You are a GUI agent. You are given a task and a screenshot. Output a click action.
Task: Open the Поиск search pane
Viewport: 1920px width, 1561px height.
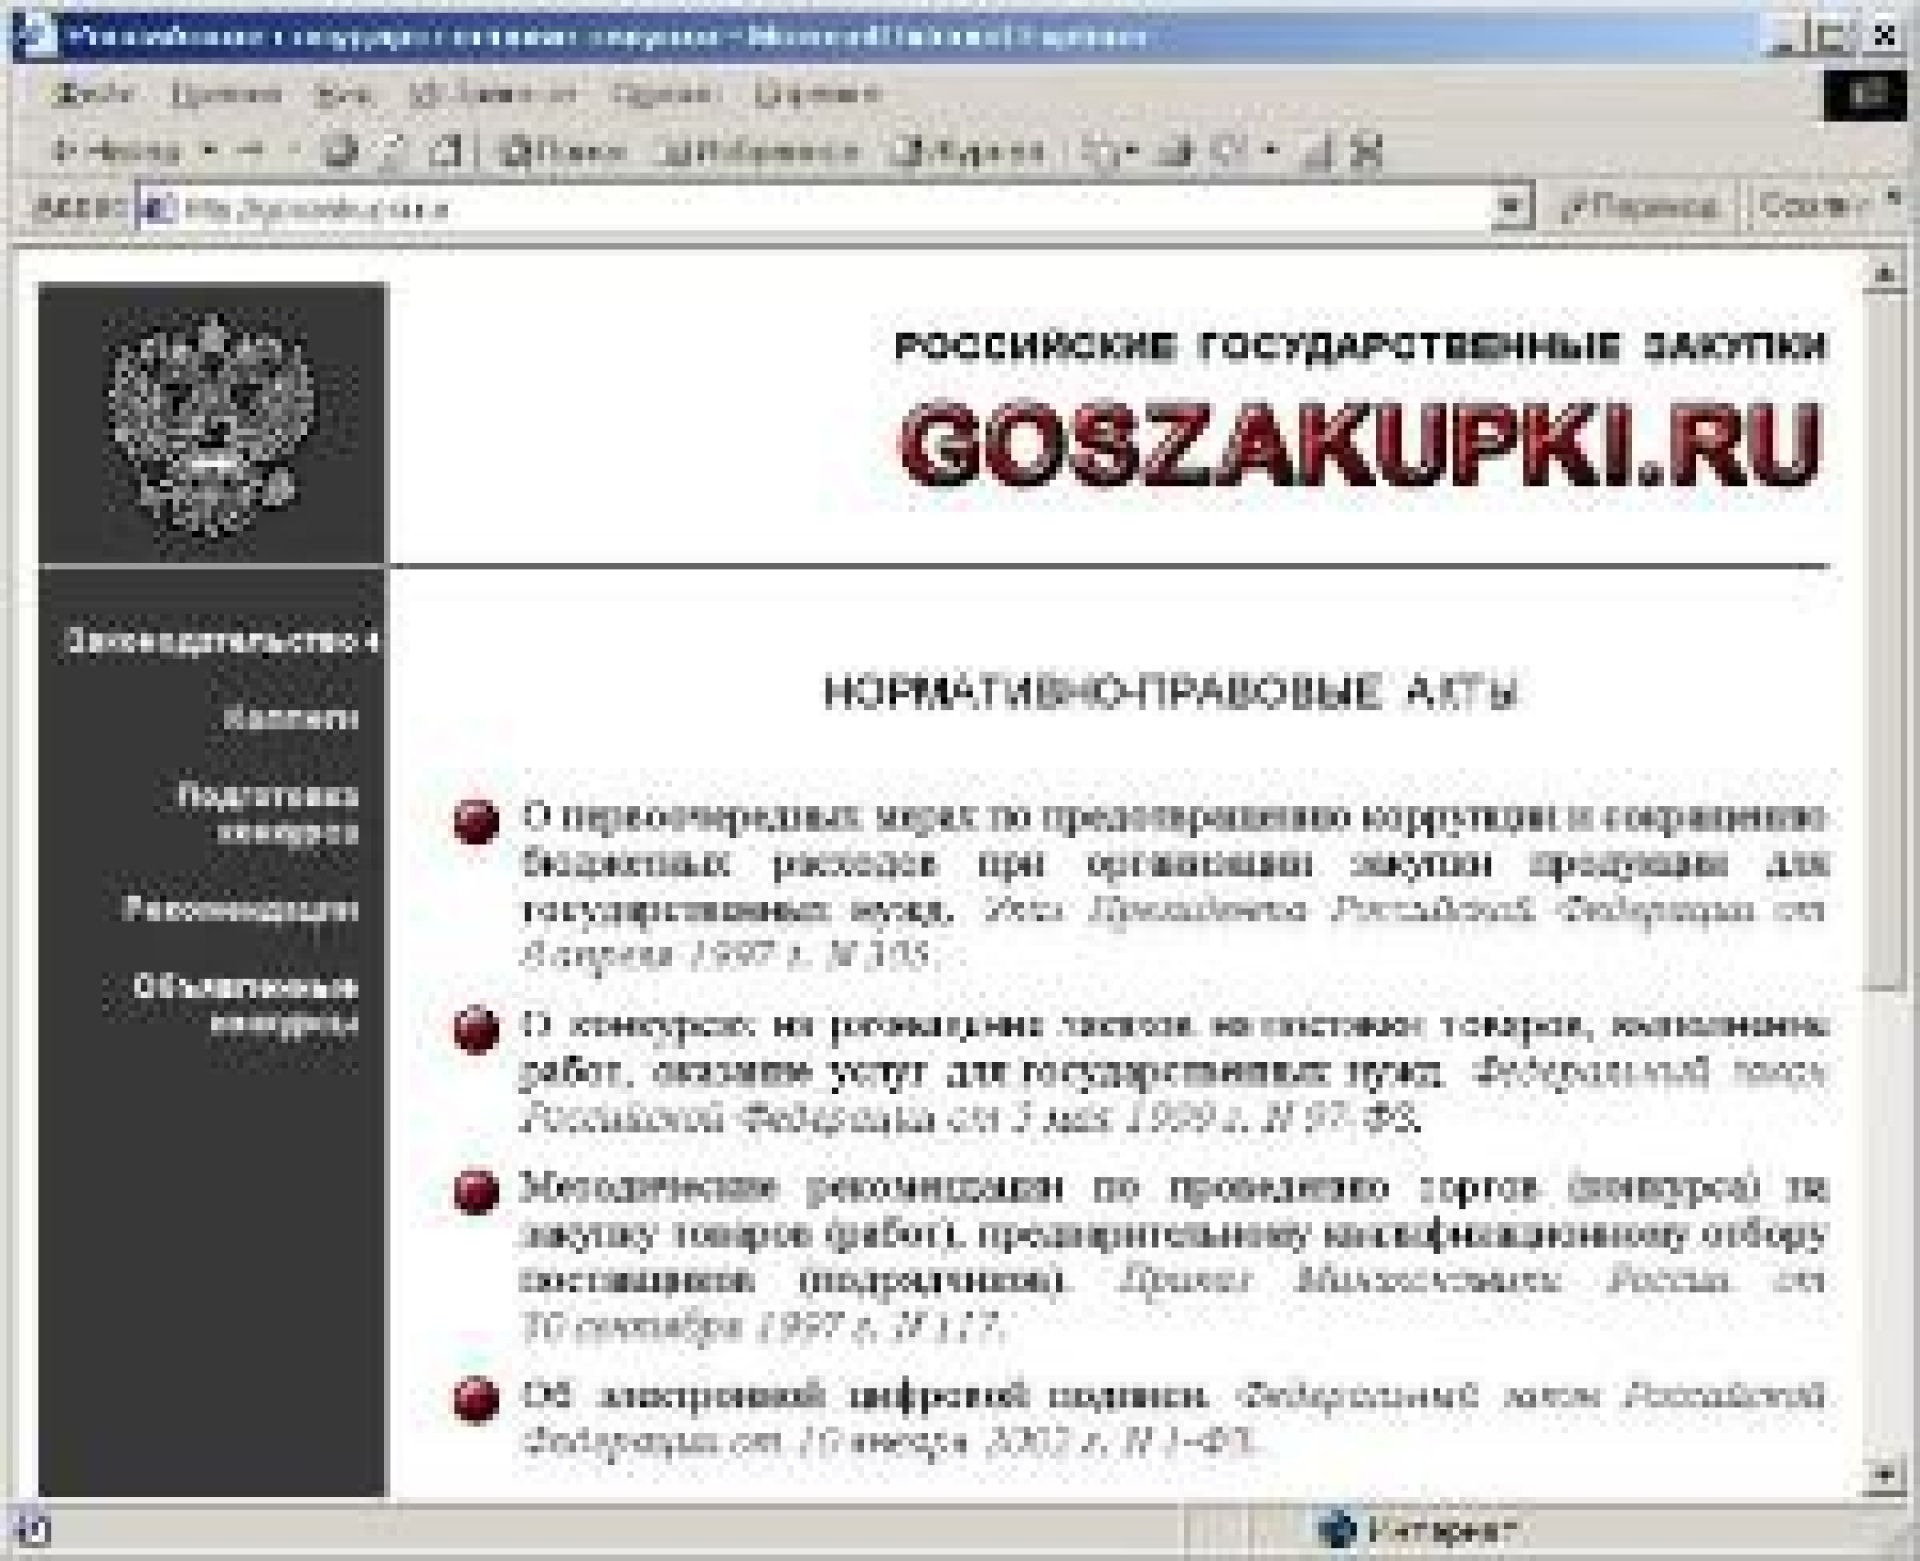coord(563,152)
